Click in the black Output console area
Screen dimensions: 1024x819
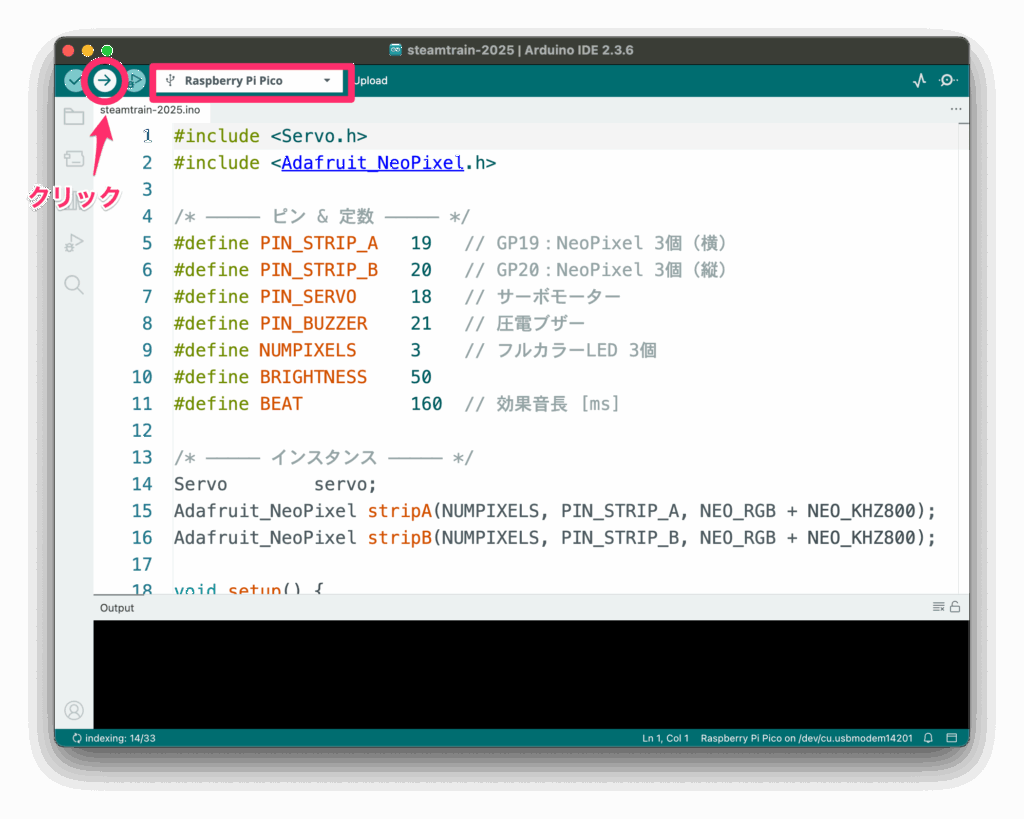(531, 674)
